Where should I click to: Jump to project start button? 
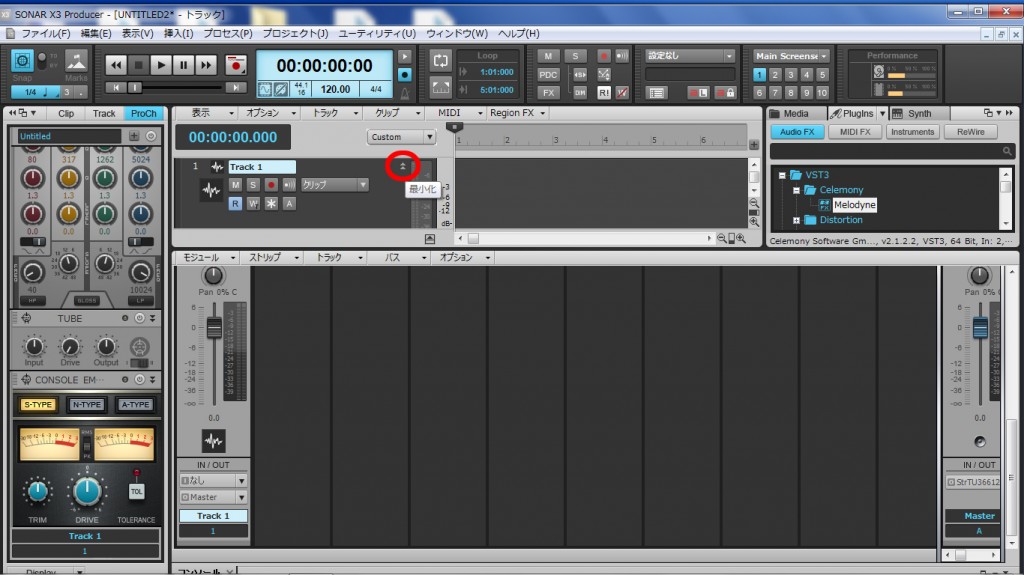[116, 88]
